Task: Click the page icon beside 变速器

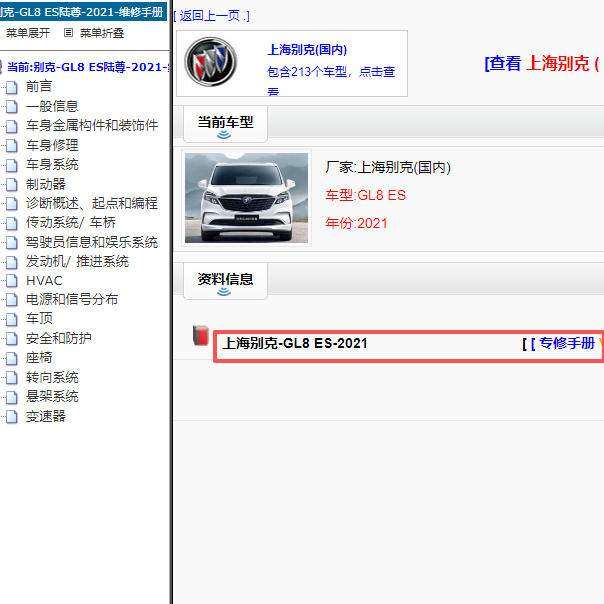Action: pyautogui.click(x=12, y=416)
